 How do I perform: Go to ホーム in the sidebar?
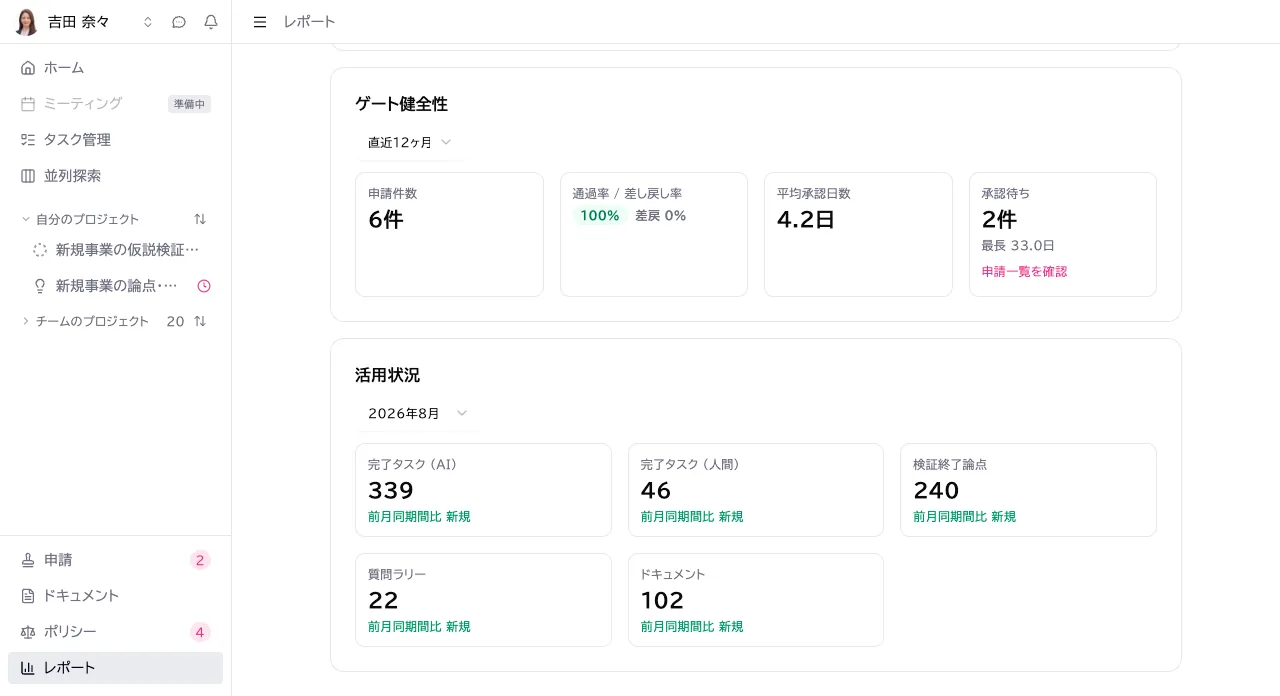[115, 68]
